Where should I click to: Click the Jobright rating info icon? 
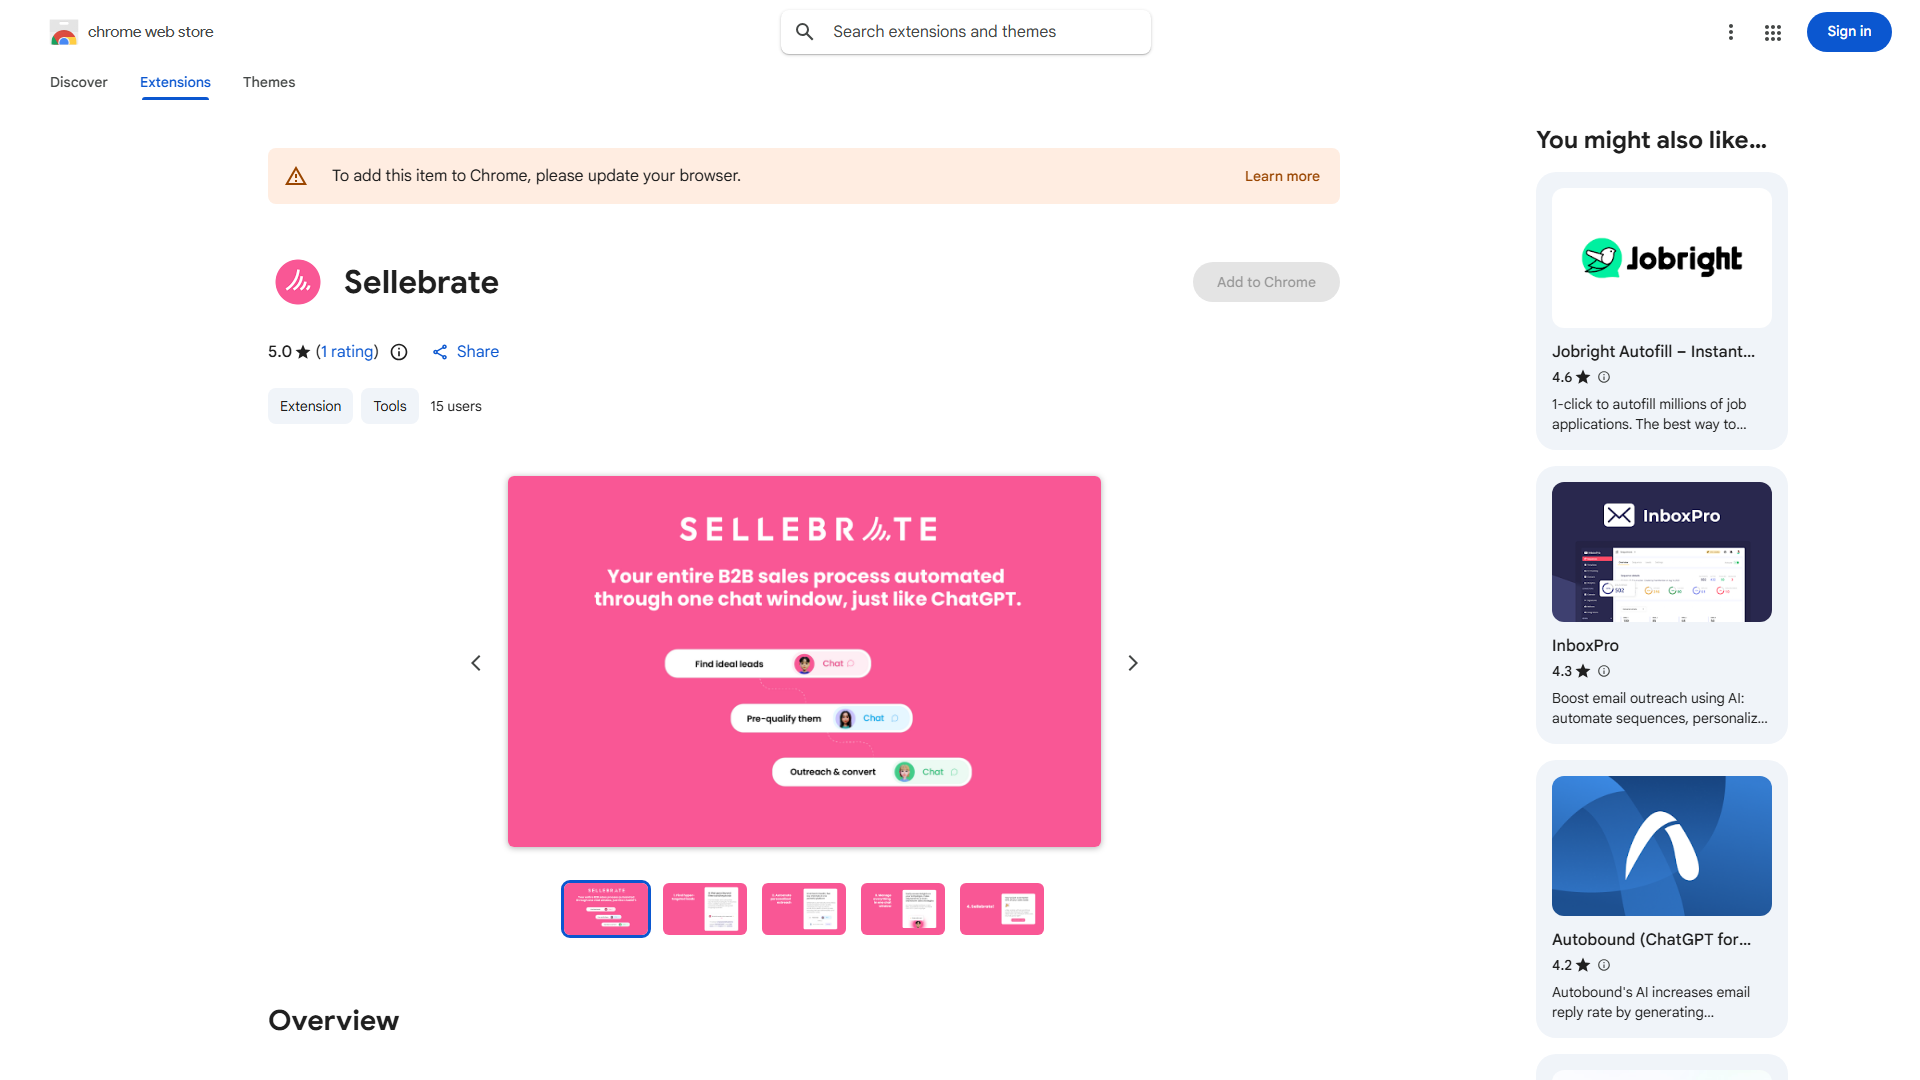coord(1604,377)
